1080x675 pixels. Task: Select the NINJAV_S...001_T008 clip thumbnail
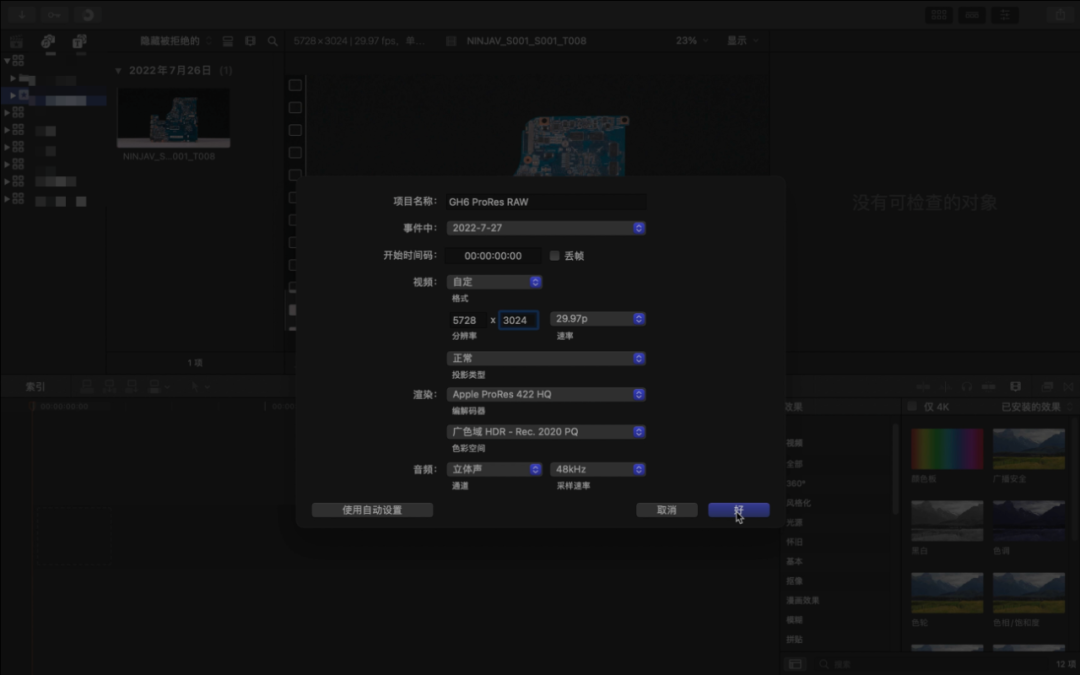click(x=174, y=118)
